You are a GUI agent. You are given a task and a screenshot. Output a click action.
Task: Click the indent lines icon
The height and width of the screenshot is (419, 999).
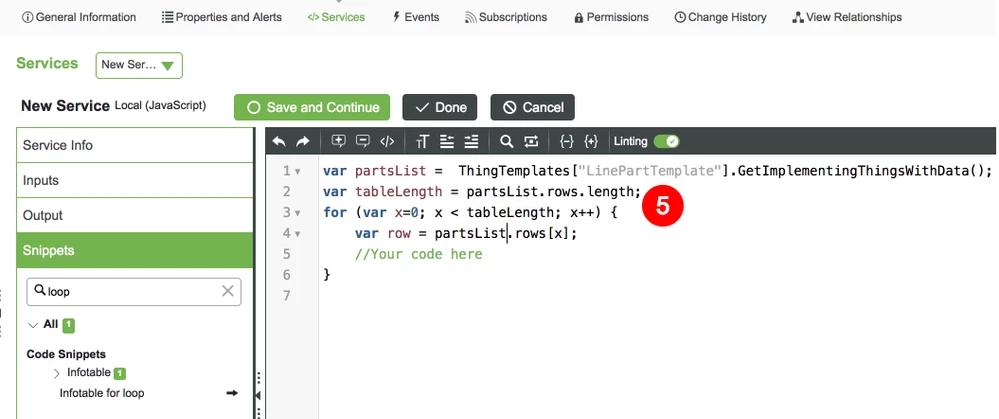(471, 141)
